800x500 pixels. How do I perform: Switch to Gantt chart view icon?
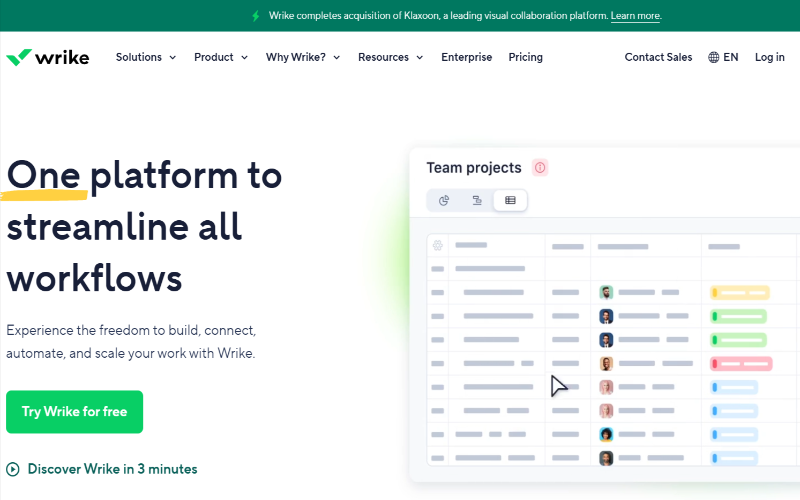[477, 201]
